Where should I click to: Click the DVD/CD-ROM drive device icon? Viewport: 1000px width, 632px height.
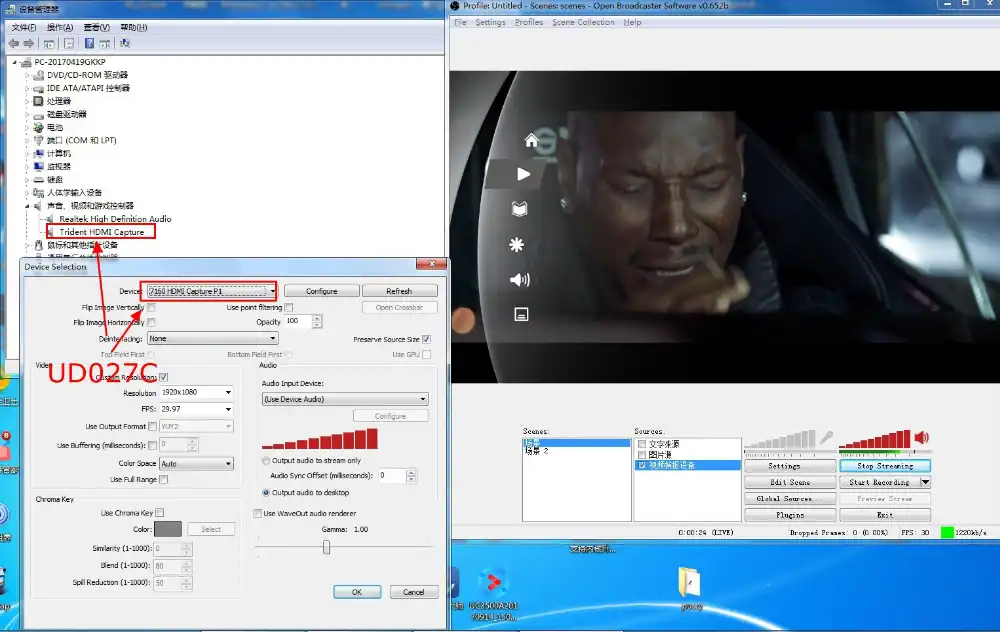[x=38, y=75]
